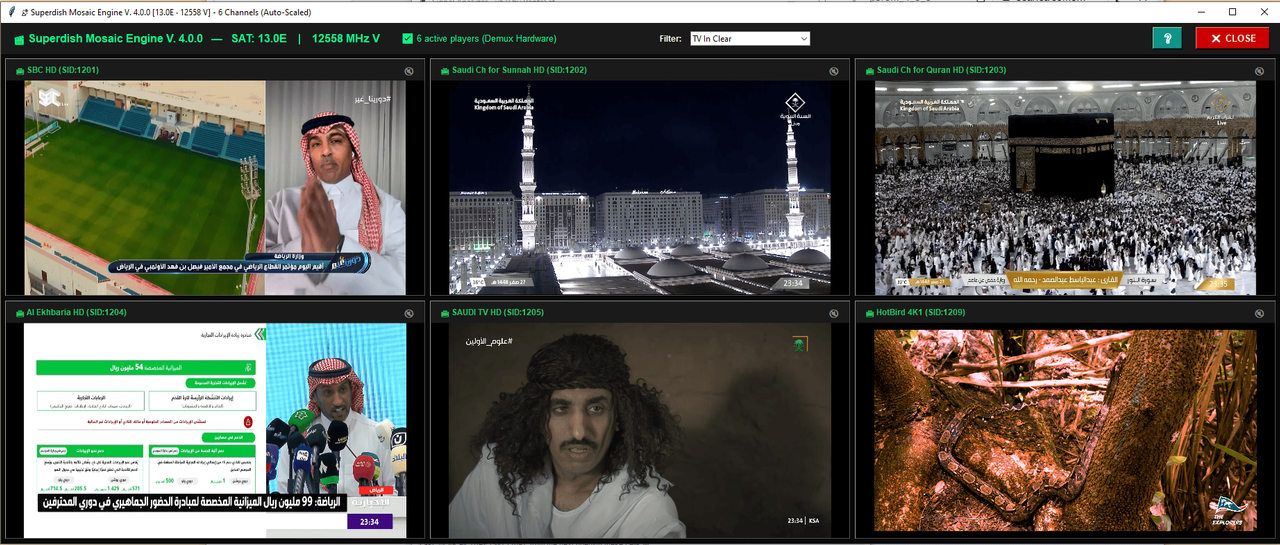Click the mute icon for SBC HD
1280x545 pixels.
(409, 71)
